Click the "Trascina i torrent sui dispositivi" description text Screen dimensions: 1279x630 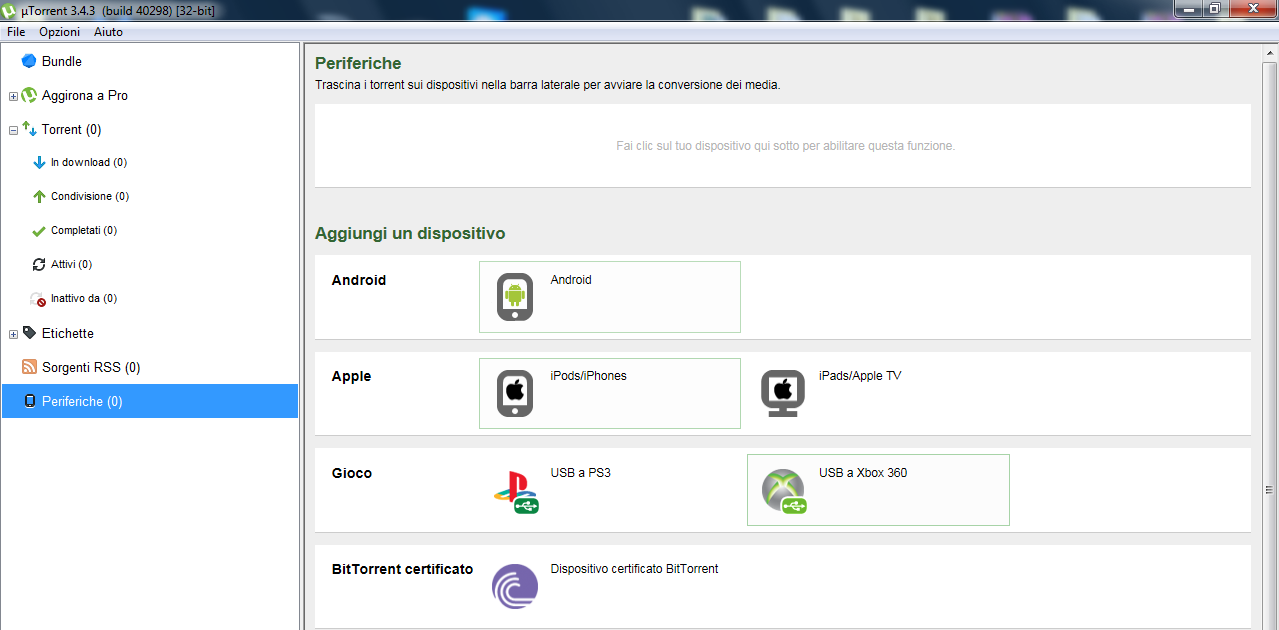[548, 85]
